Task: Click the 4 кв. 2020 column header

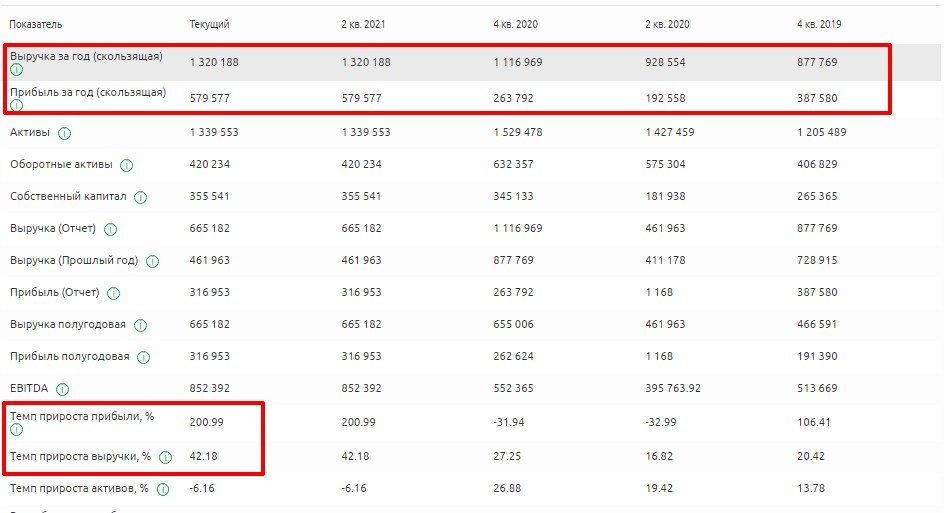Action: point(514,23)
